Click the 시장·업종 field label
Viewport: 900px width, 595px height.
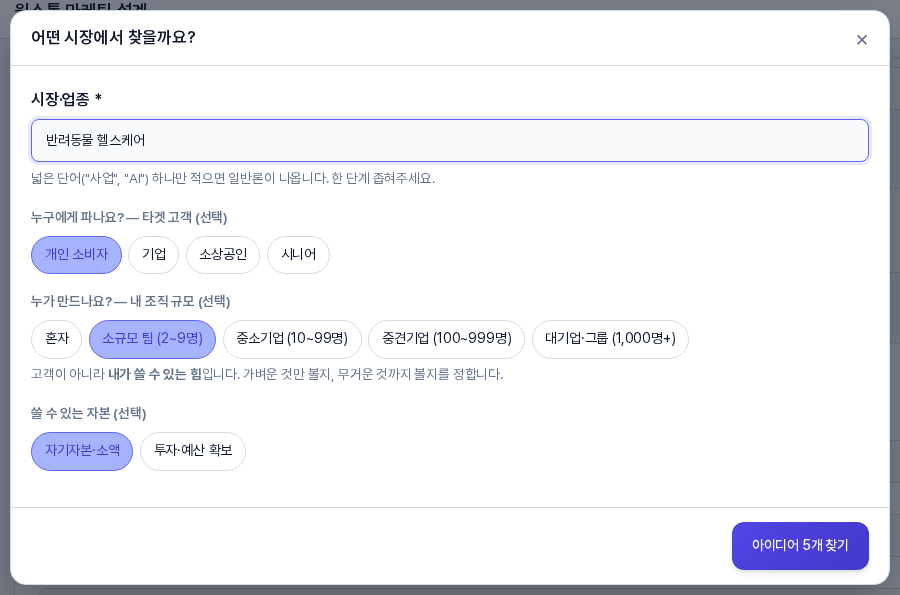pyautogui.click(x=67, y=99)
